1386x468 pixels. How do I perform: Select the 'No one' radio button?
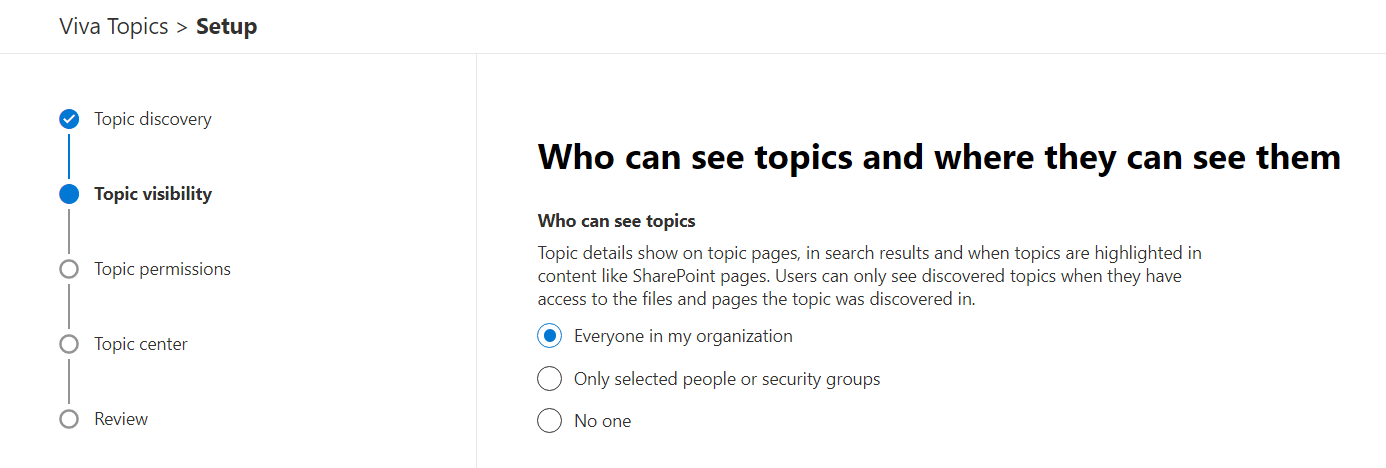[549, 421]
